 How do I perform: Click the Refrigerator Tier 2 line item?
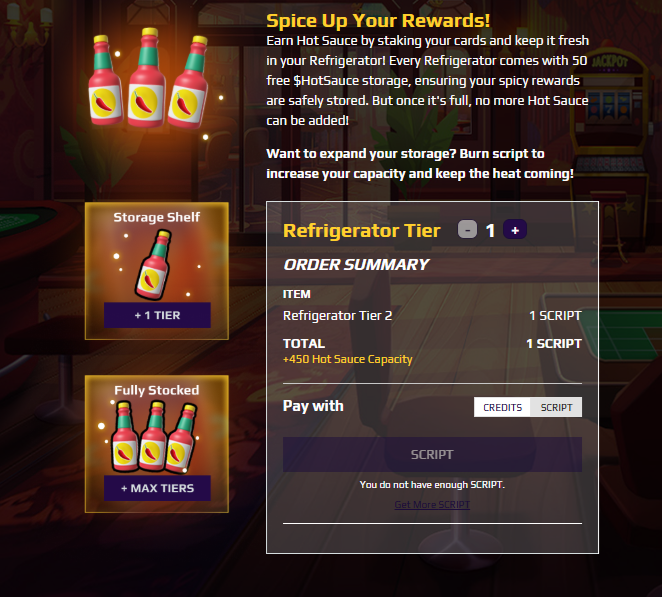pos(432,316)
